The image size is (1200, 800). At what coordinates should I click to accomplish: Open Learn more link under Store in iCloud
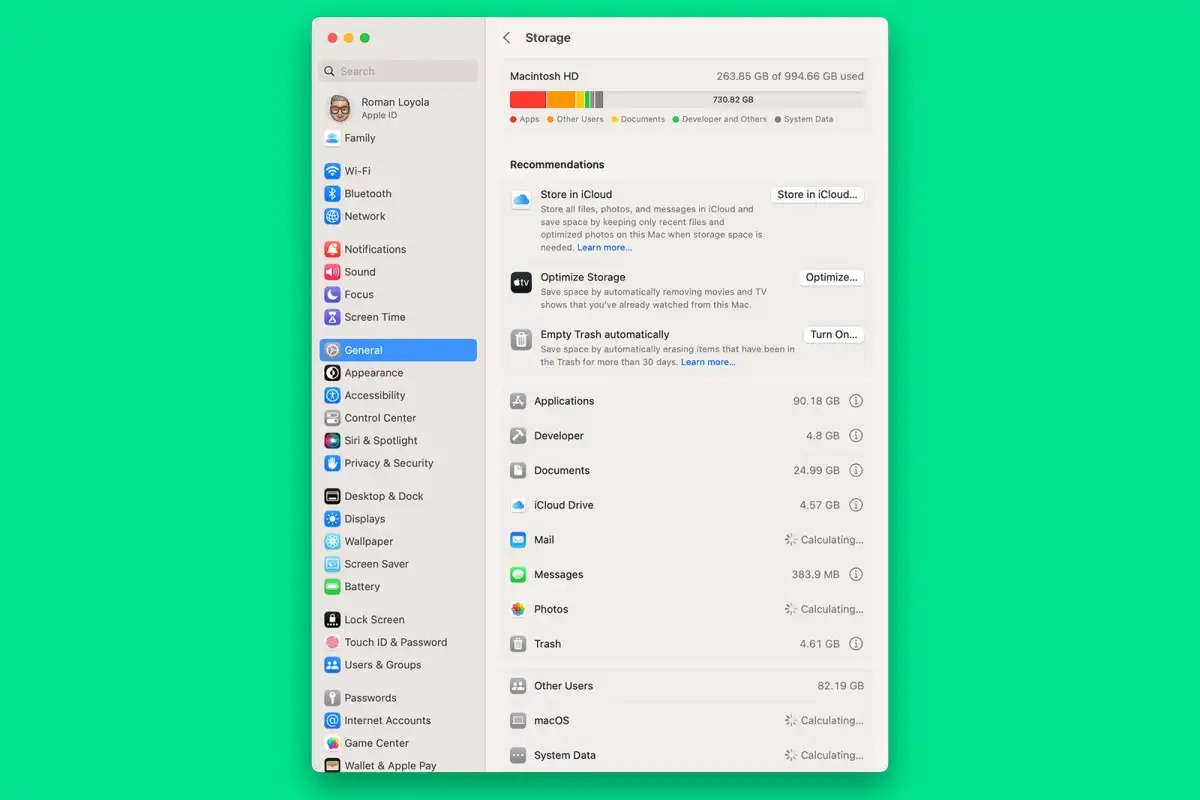(x=604, y=248)
